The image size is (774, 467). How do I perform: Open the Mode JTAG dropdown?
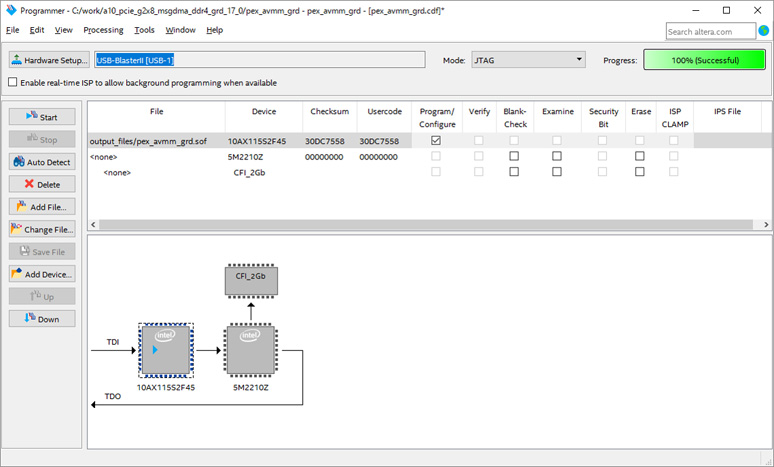click(x=528, y=60)
